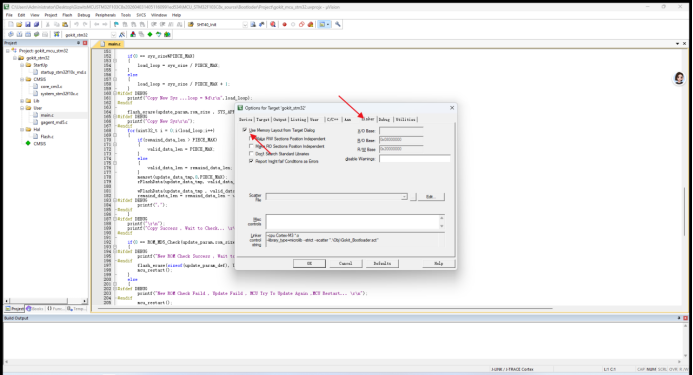
Task: Click the Navigate Backwards arrow icon
Action: 96,24
